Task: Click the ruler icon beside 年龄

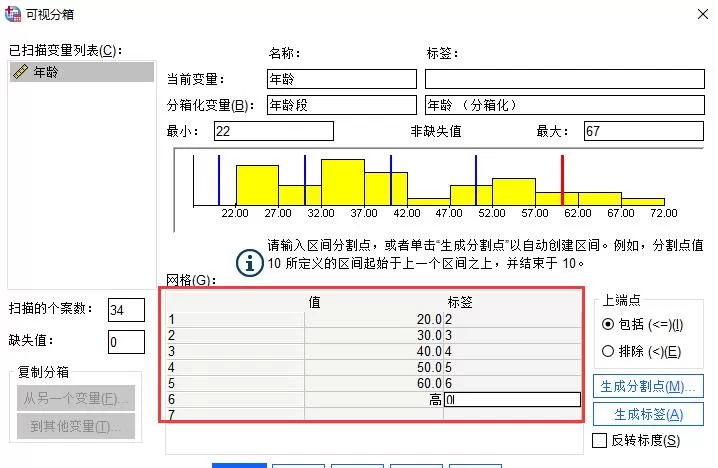Action: pyautogui.click(x=21, y=71)
